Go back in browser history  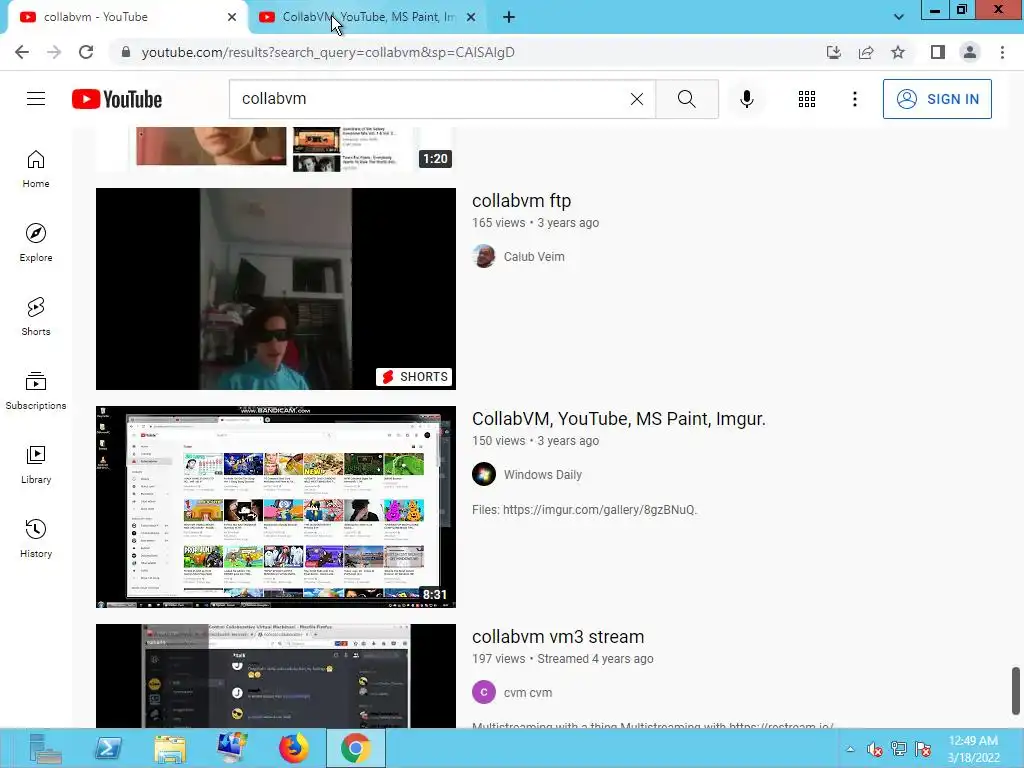click(x=22, y=52)
